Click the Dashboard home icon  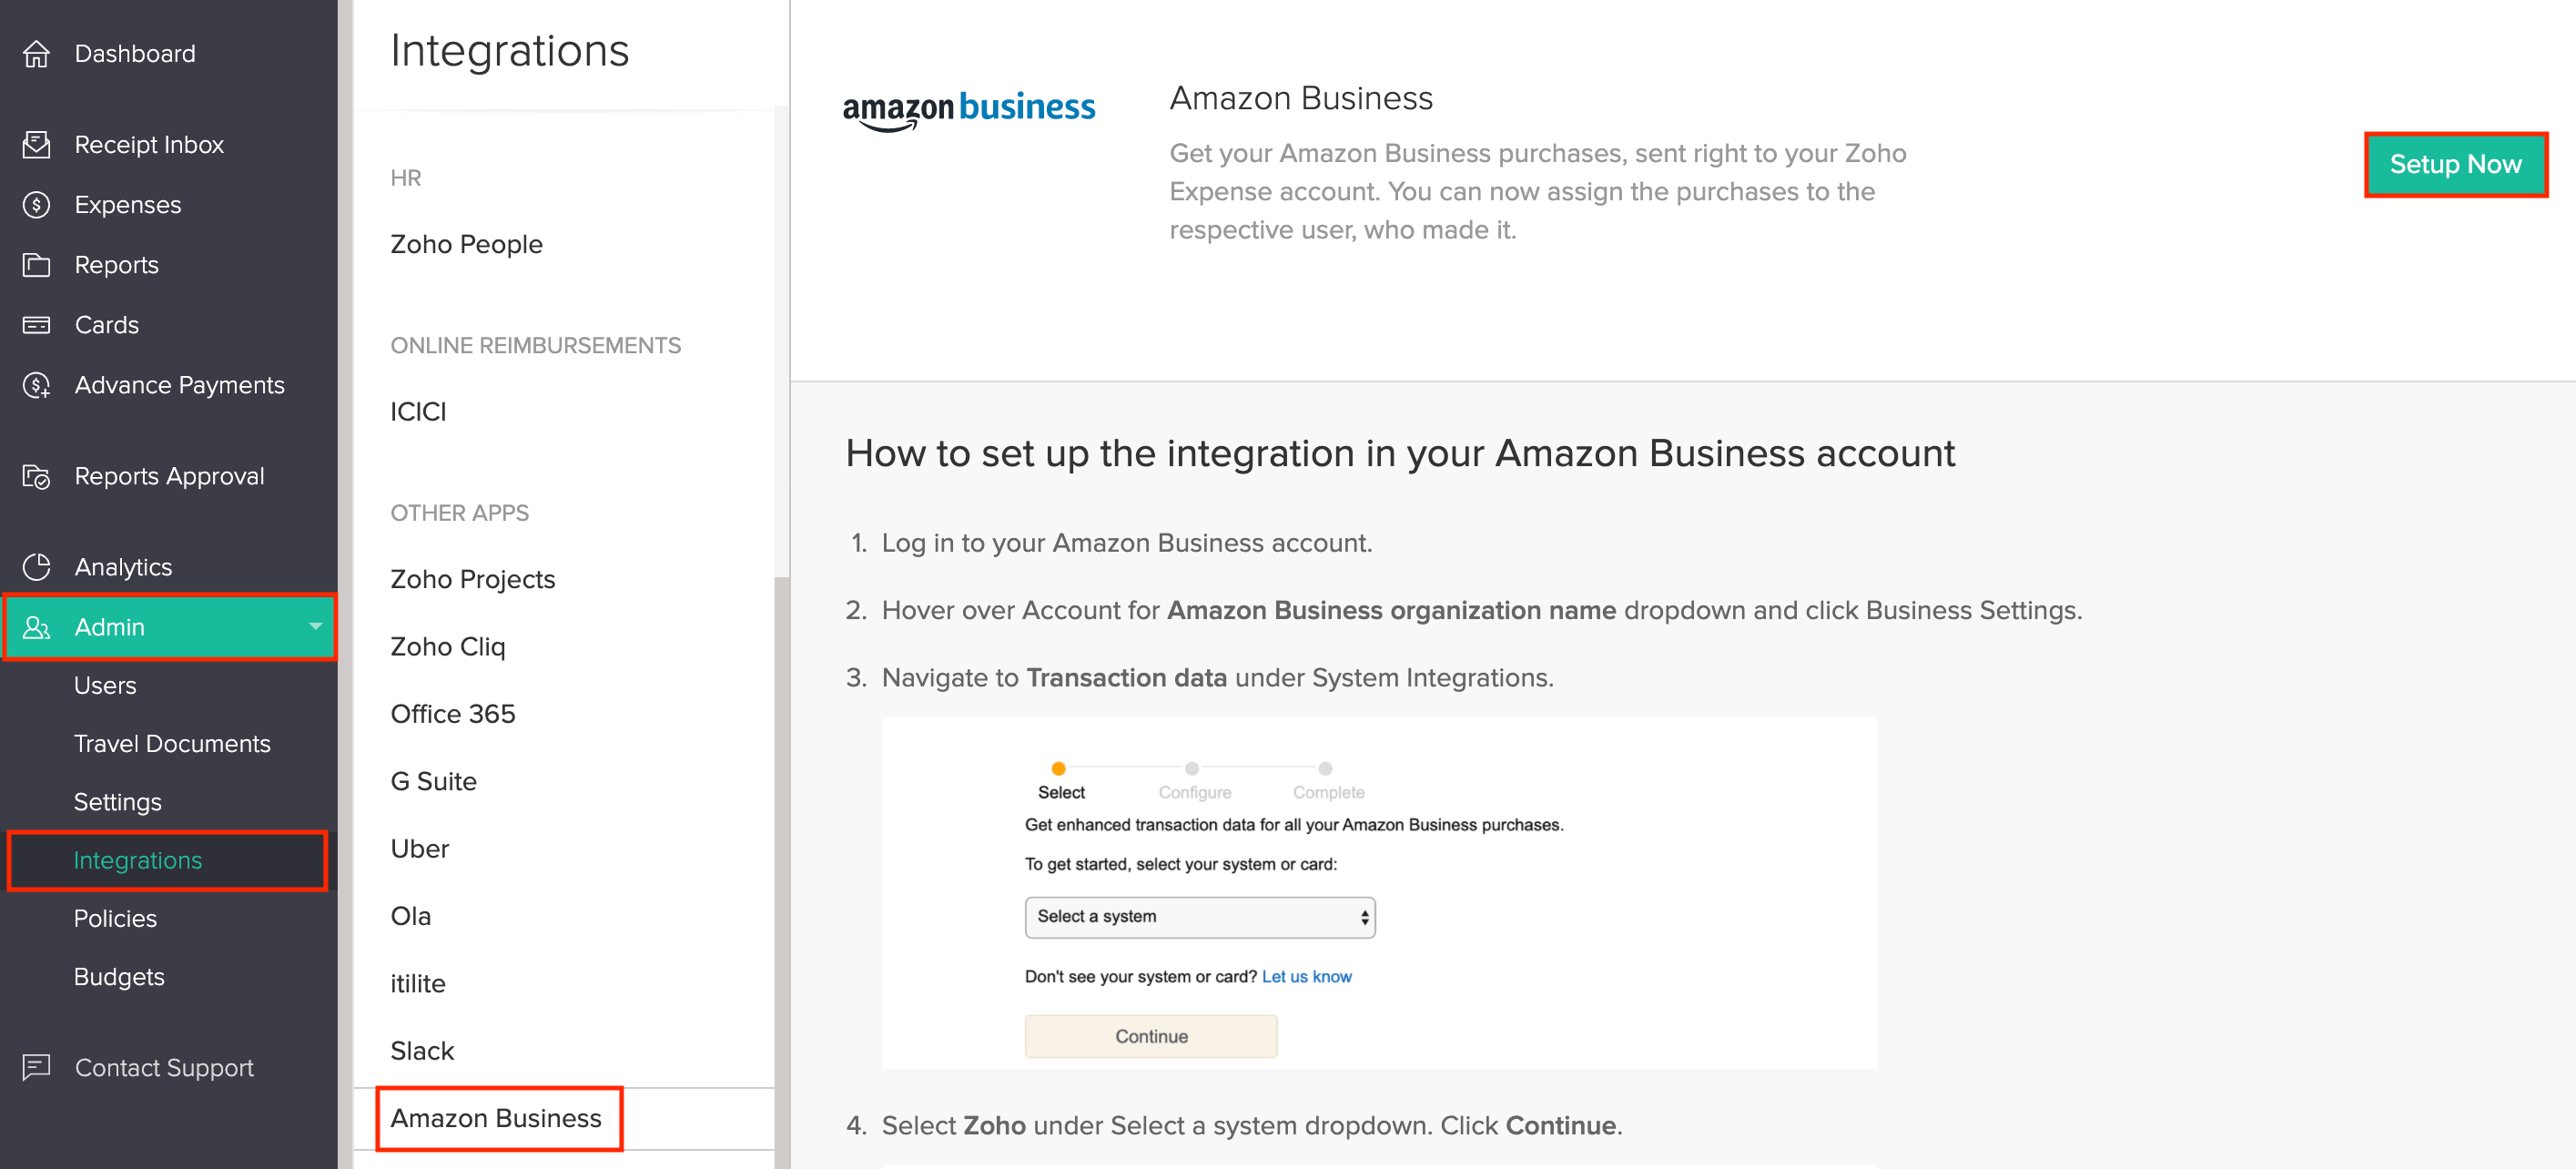click(36, 54)
